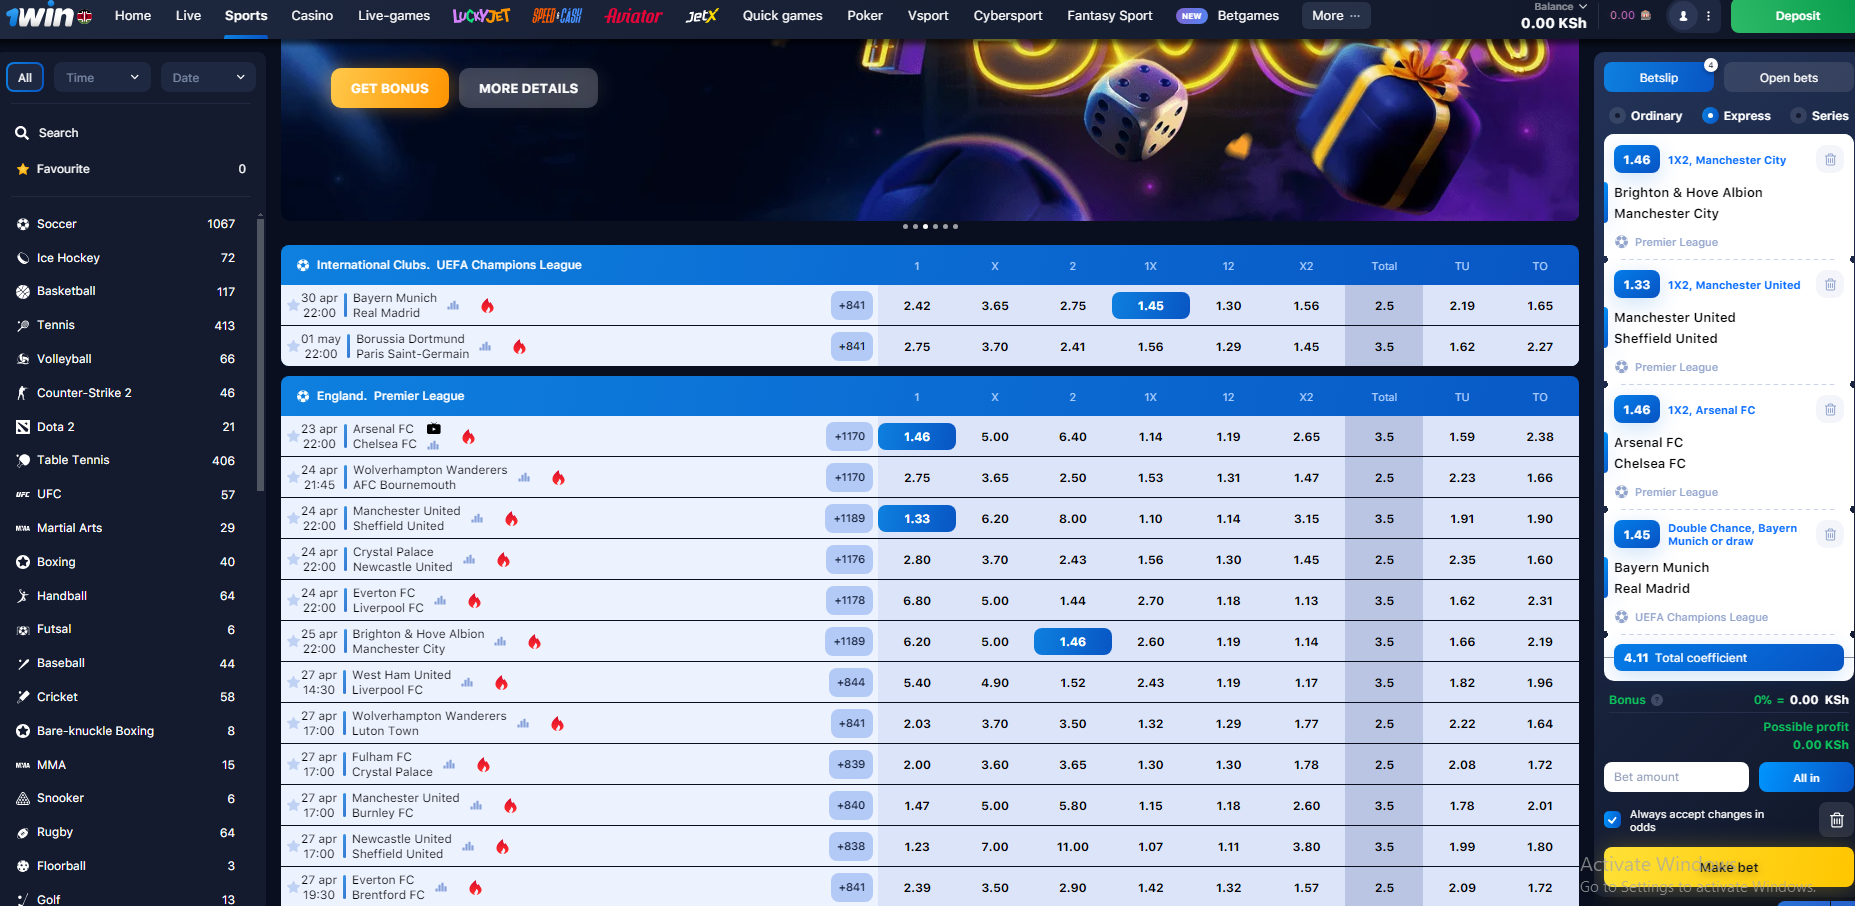Remove Manchester City bet with trash icon
1855x906 pixels.
1830,160
